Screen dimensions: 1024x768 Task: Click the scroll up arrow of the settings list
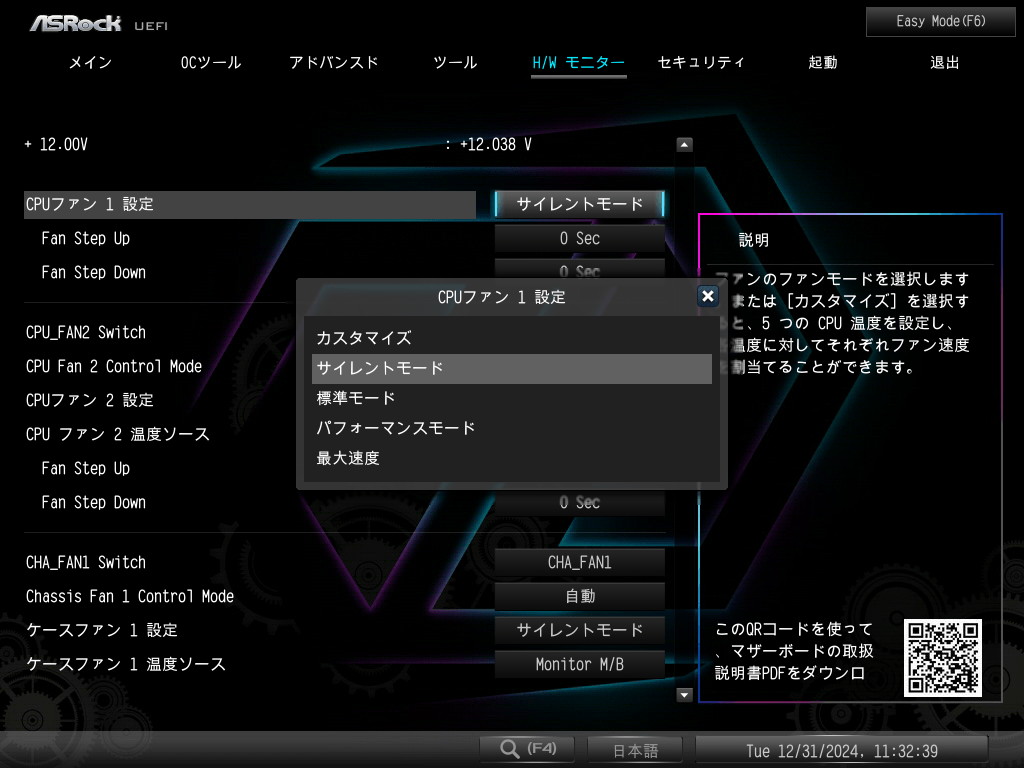[684, 144]
